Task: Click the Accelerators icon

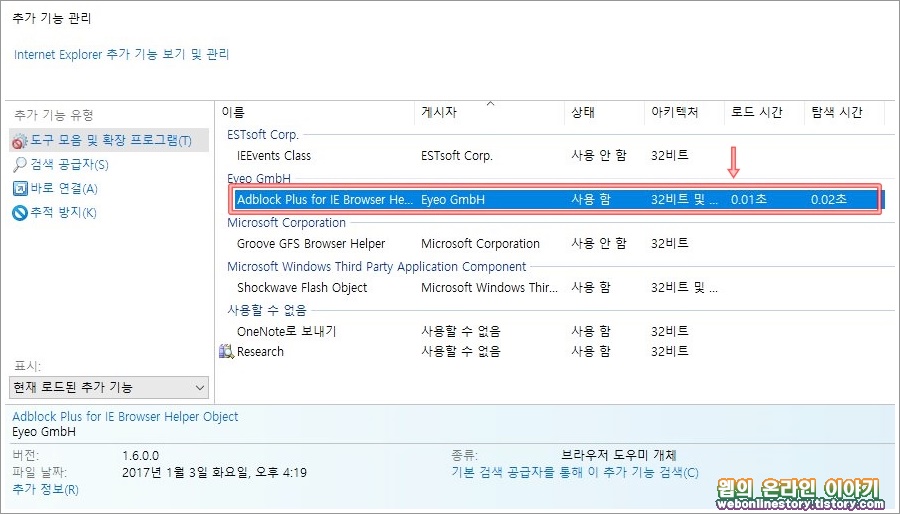Action: pos(20,189)
